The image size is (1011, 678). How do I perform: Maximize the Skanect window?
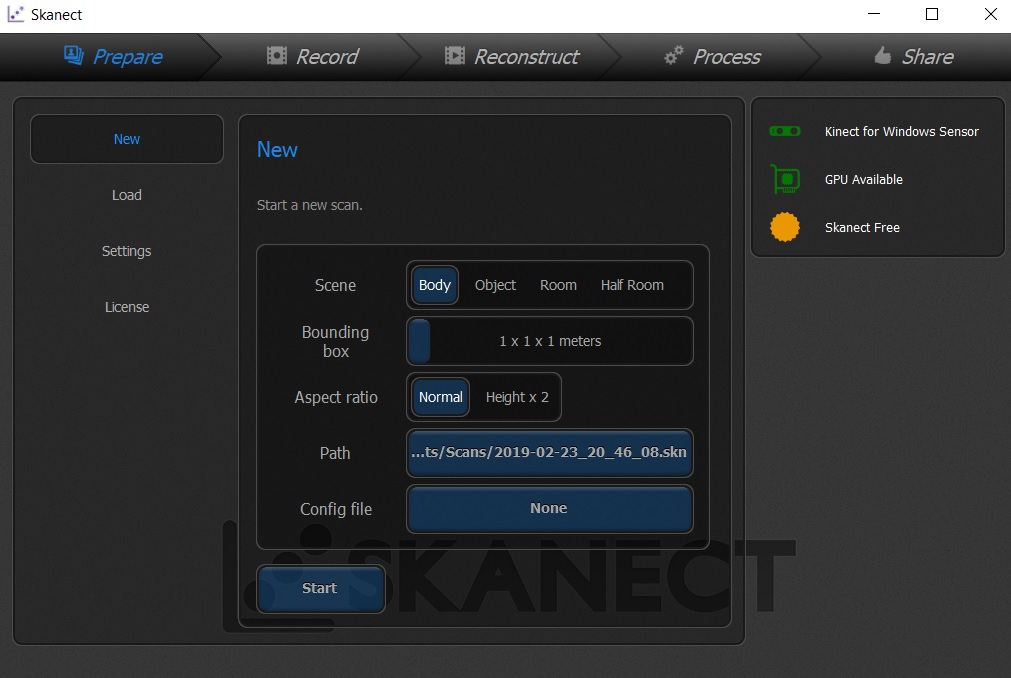pos(932,14)
